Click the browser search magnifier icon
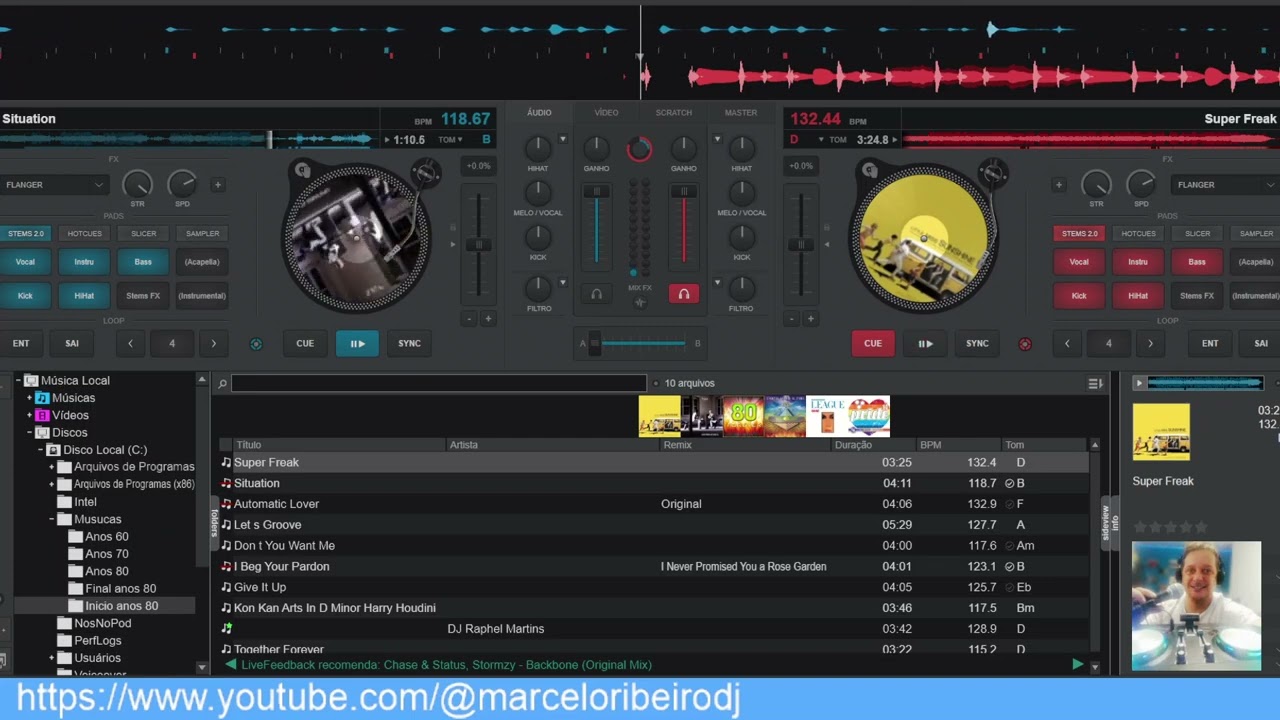 (222, 383)
